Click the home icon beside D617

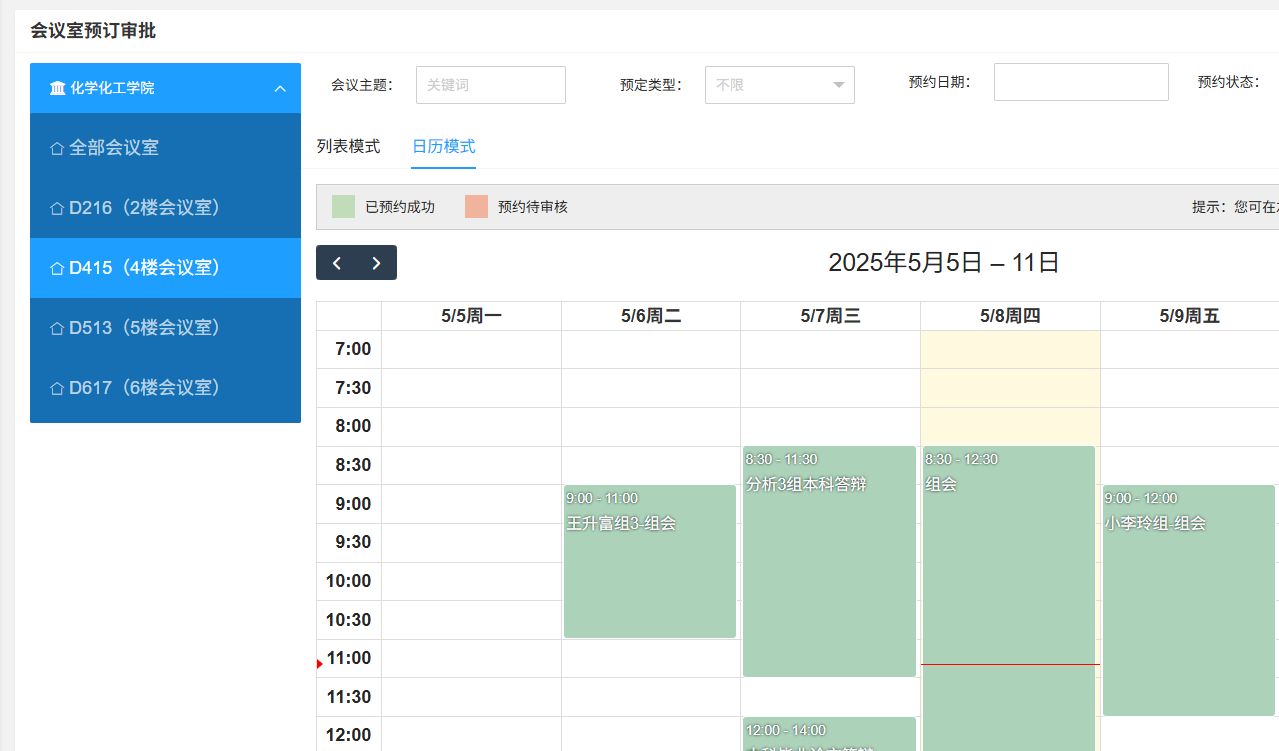tap(57, 388)
